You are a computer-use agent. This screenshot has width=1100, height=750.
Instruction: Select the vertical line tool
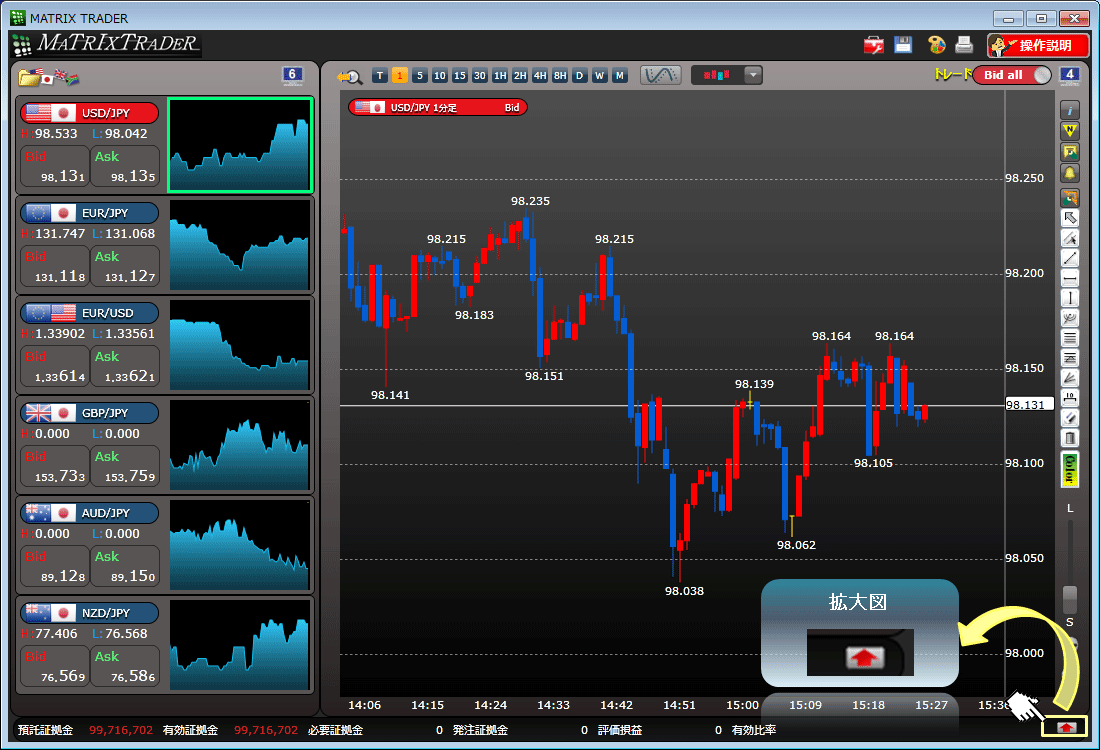click(x=1070, y=298)
